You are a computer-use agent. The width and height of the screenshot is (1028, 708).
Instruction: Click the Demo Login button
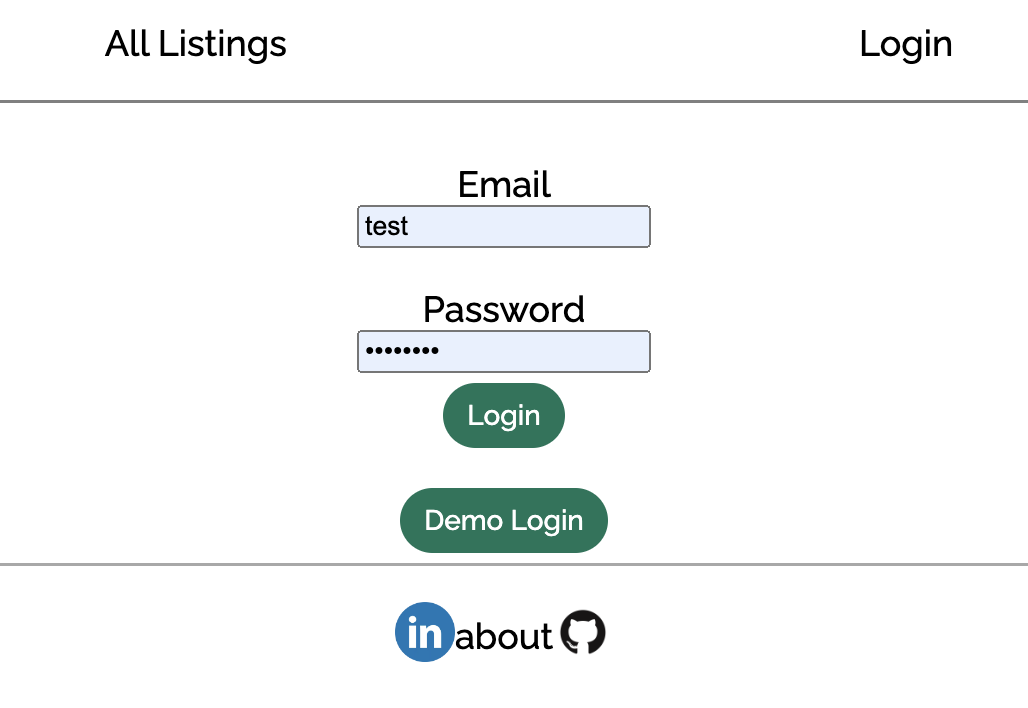pyautogui.click(x=503, y=520)
